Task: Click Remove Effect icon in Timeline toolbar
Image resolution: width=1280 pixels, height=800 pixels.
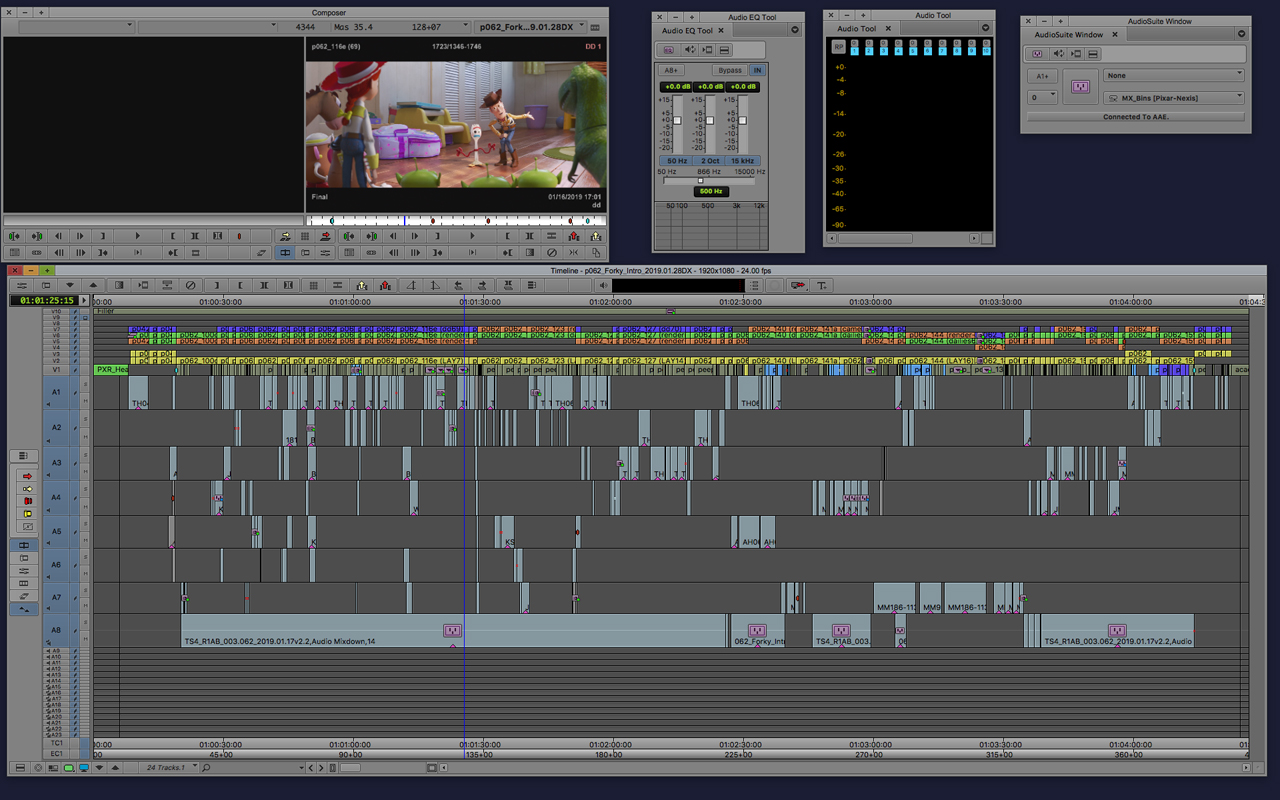Action: (190, 285)
